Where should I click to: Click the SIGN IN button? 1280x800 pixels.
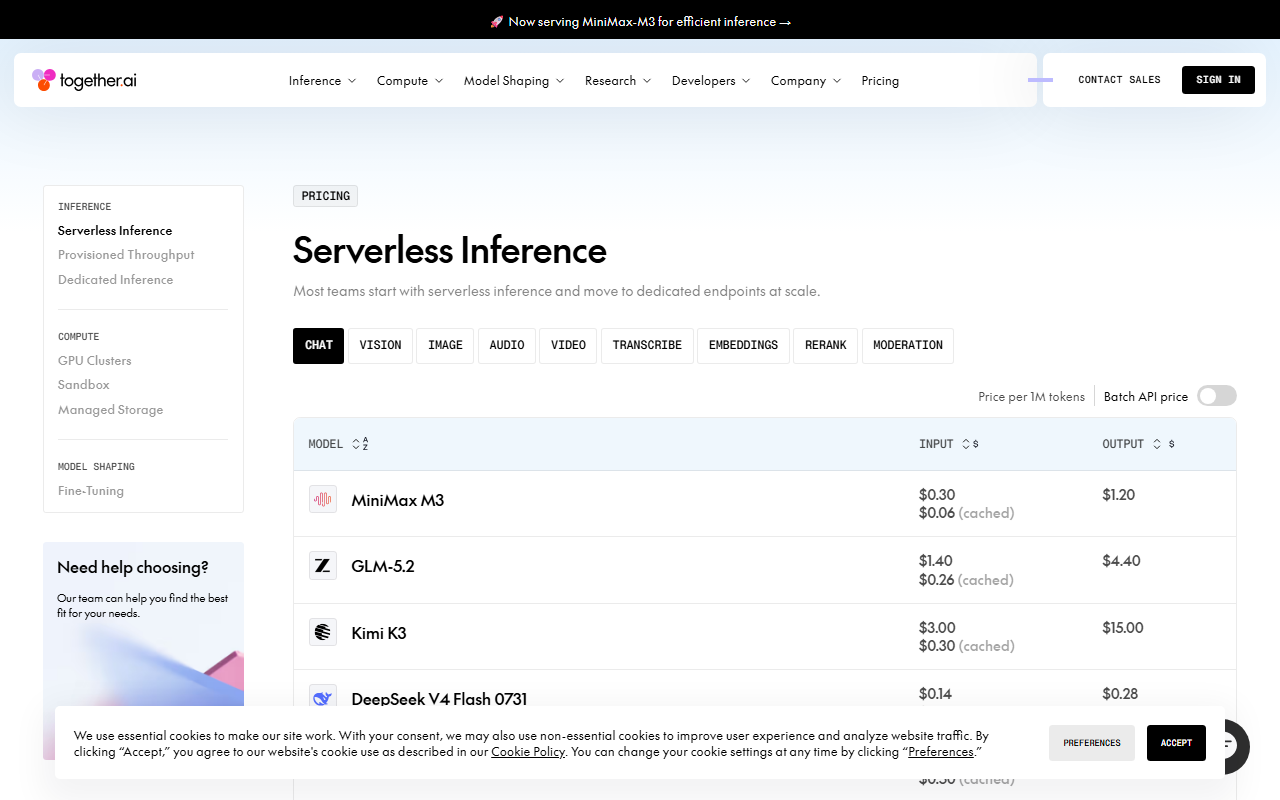click(1218, 80)
